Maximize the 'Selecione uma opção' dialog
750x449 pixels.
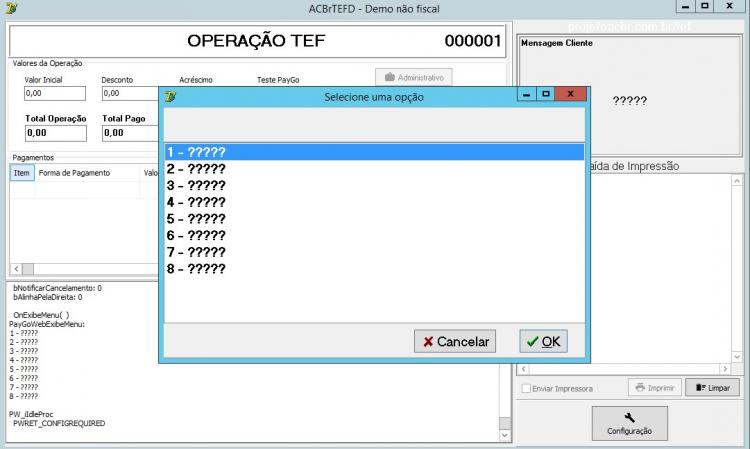[546, 94]
